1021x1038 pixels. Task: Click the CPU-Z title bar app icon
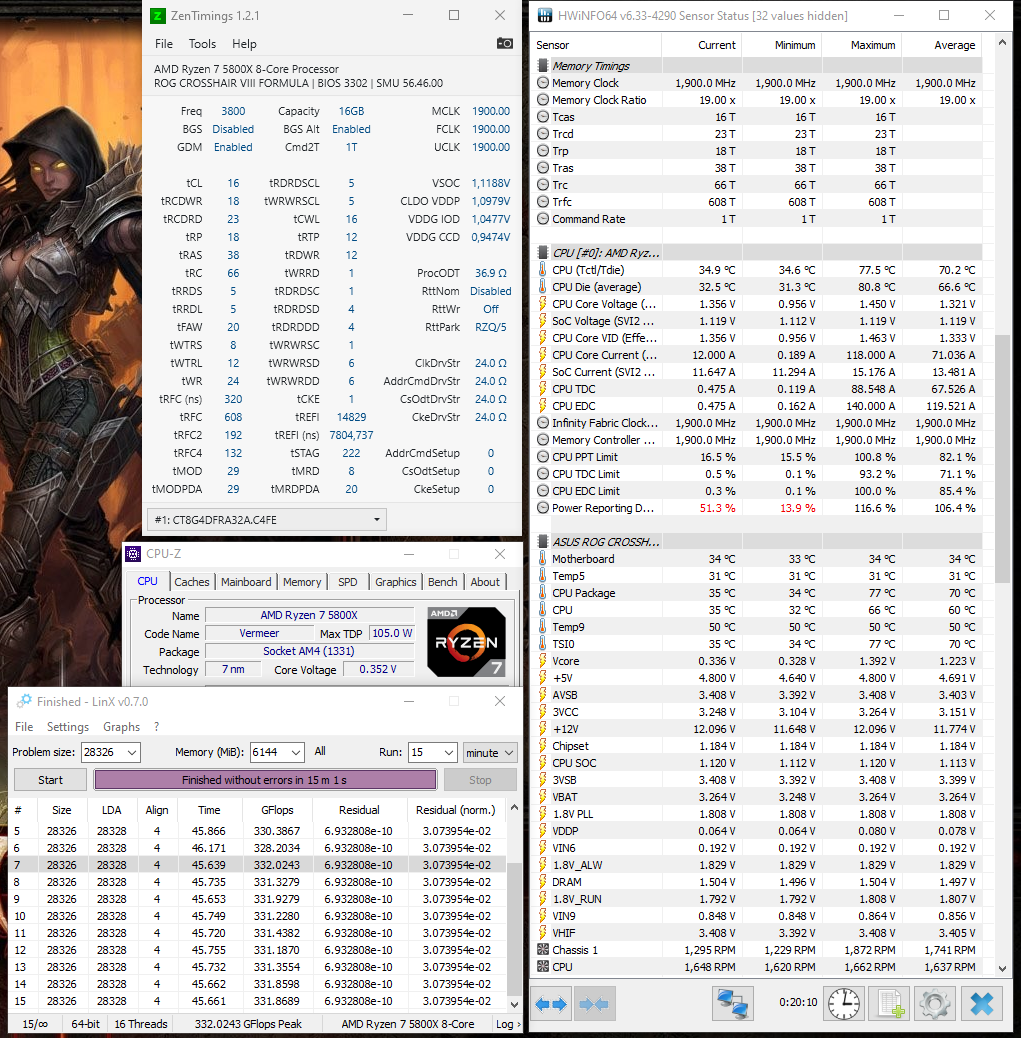tap(133, 554)
